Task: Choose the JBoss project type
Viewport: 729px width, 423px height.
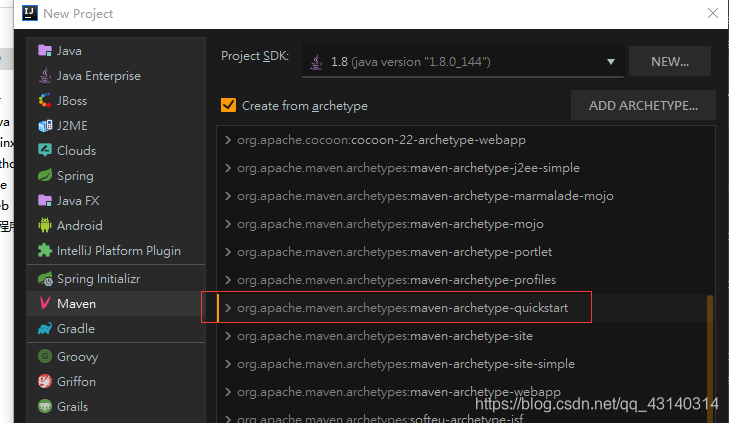Action: [x=116, y=100]
